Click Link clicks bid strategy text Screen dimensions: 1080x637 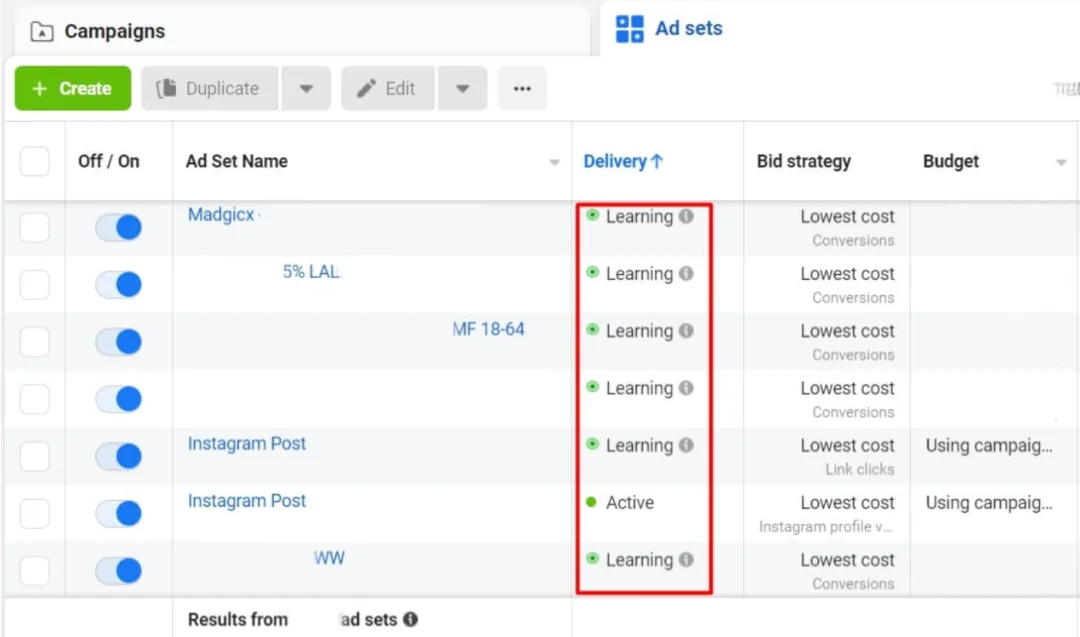[x=860, y=469]
